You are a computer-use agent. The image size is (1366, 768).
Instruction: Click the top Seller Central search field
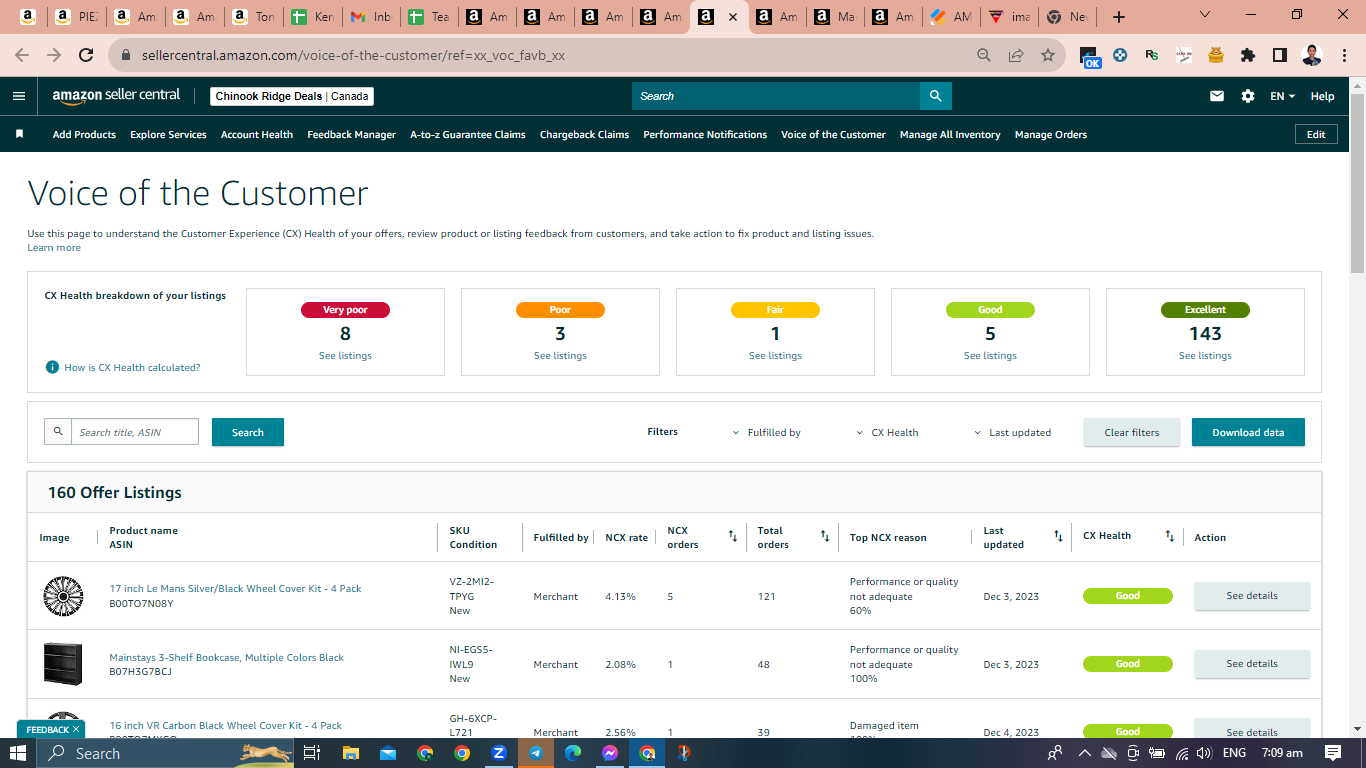pos(776,96)
